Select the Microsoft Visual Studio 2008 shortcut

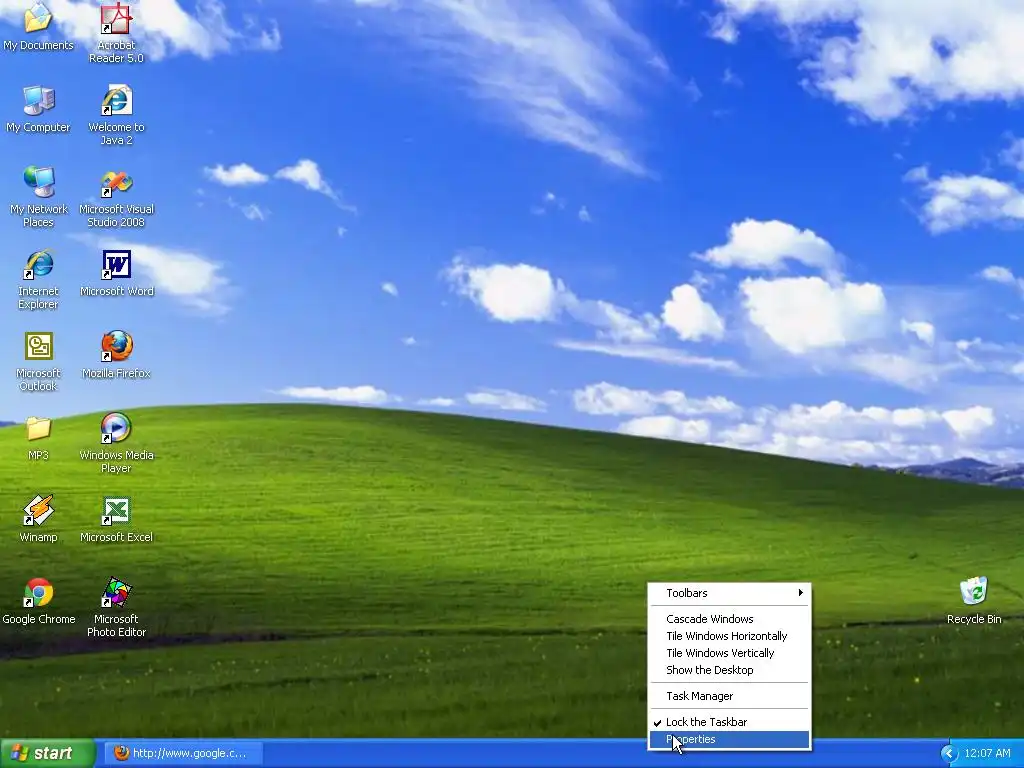tap(116, 197)
